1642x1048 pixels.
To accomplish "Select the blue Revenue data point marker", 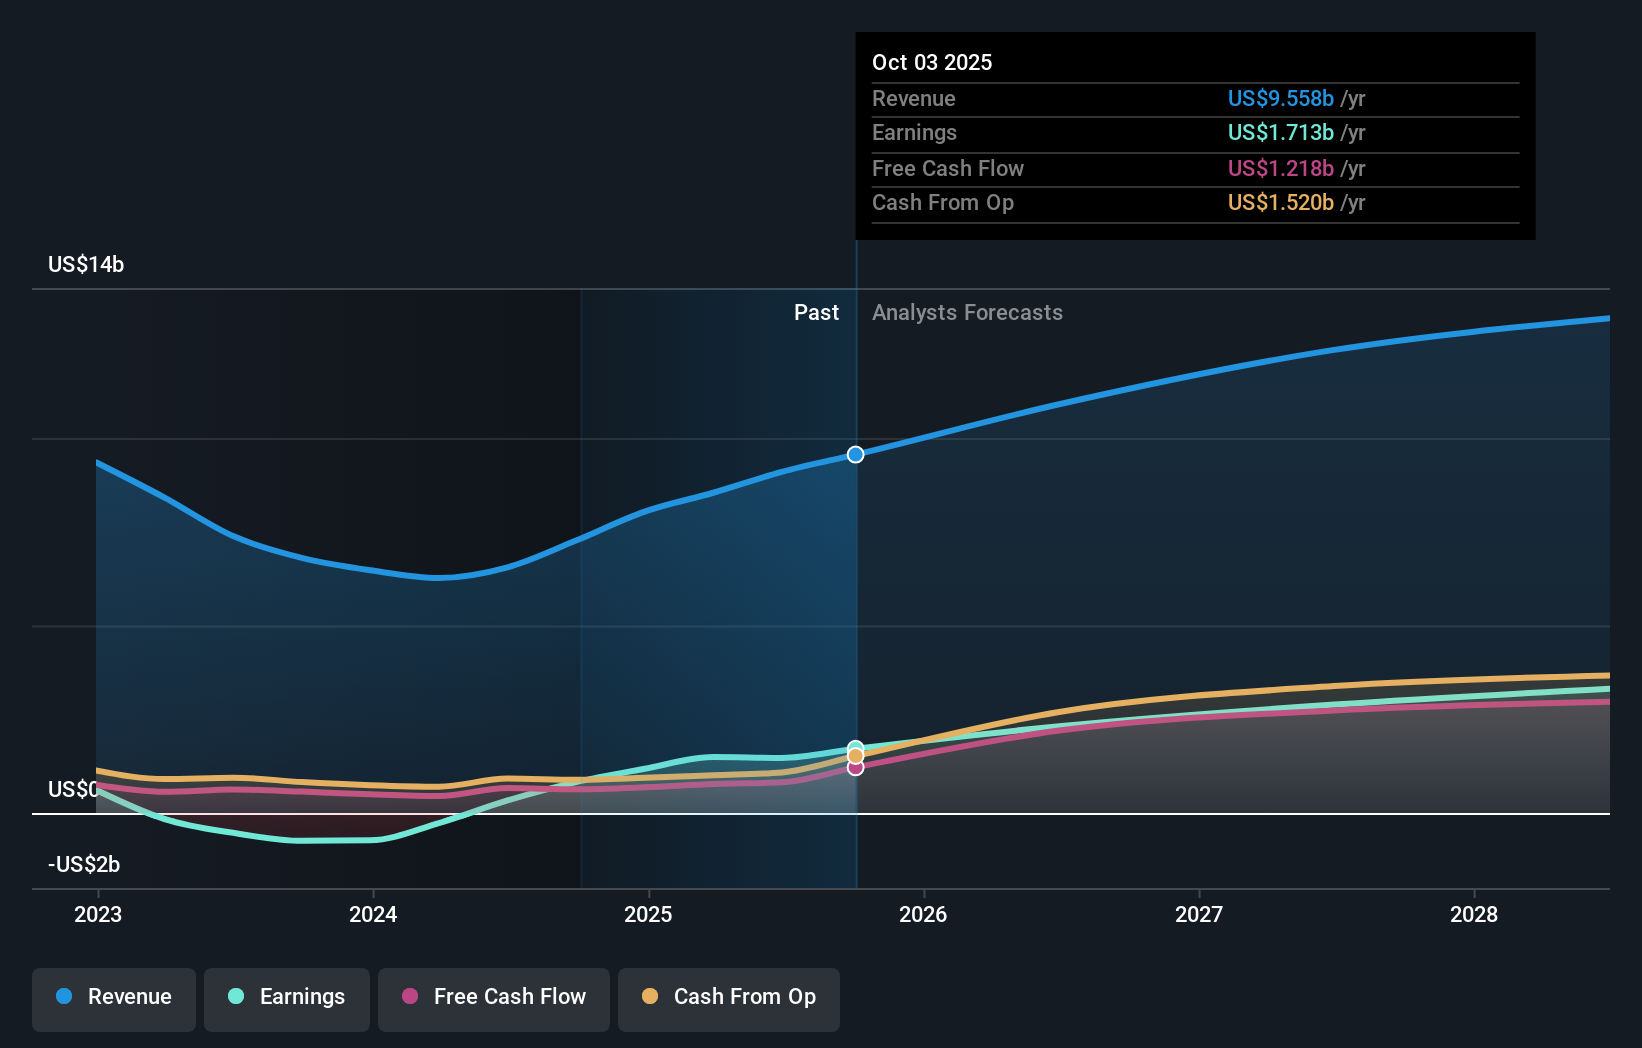I will [855, 454].
